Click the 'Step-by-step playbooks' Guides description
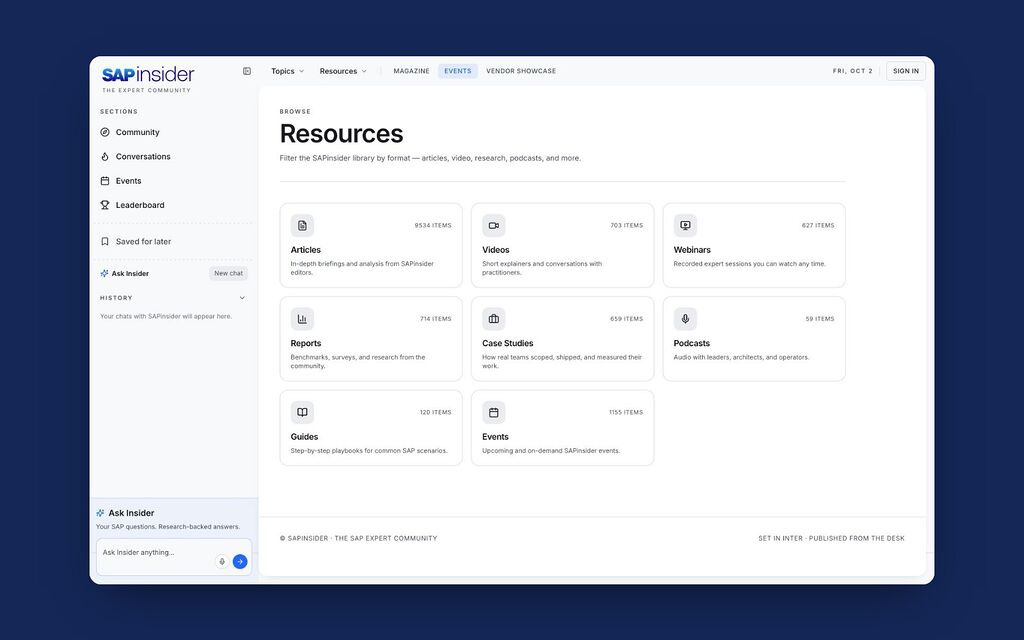The width and height of the screenshot is (1024, 640). click(369, 451)
